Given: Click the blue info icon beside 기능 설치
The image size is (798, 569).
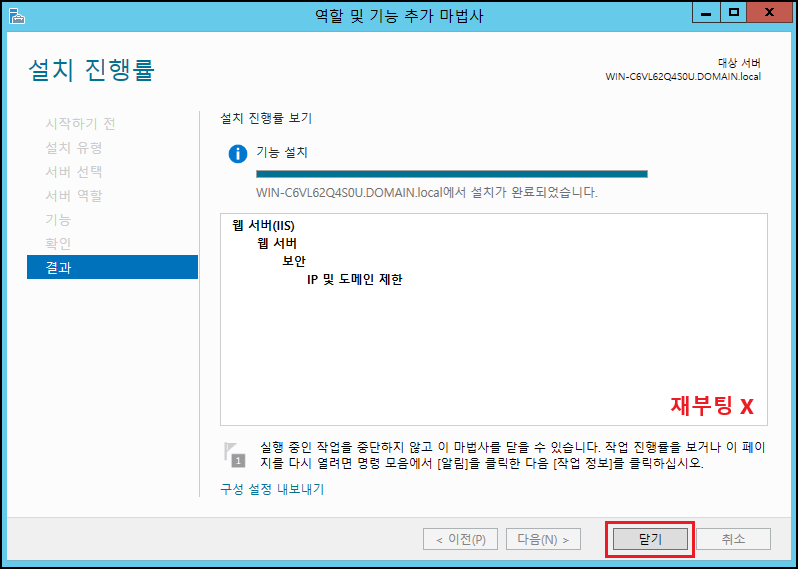Looking at the screenshot, I should pos(238,153).
